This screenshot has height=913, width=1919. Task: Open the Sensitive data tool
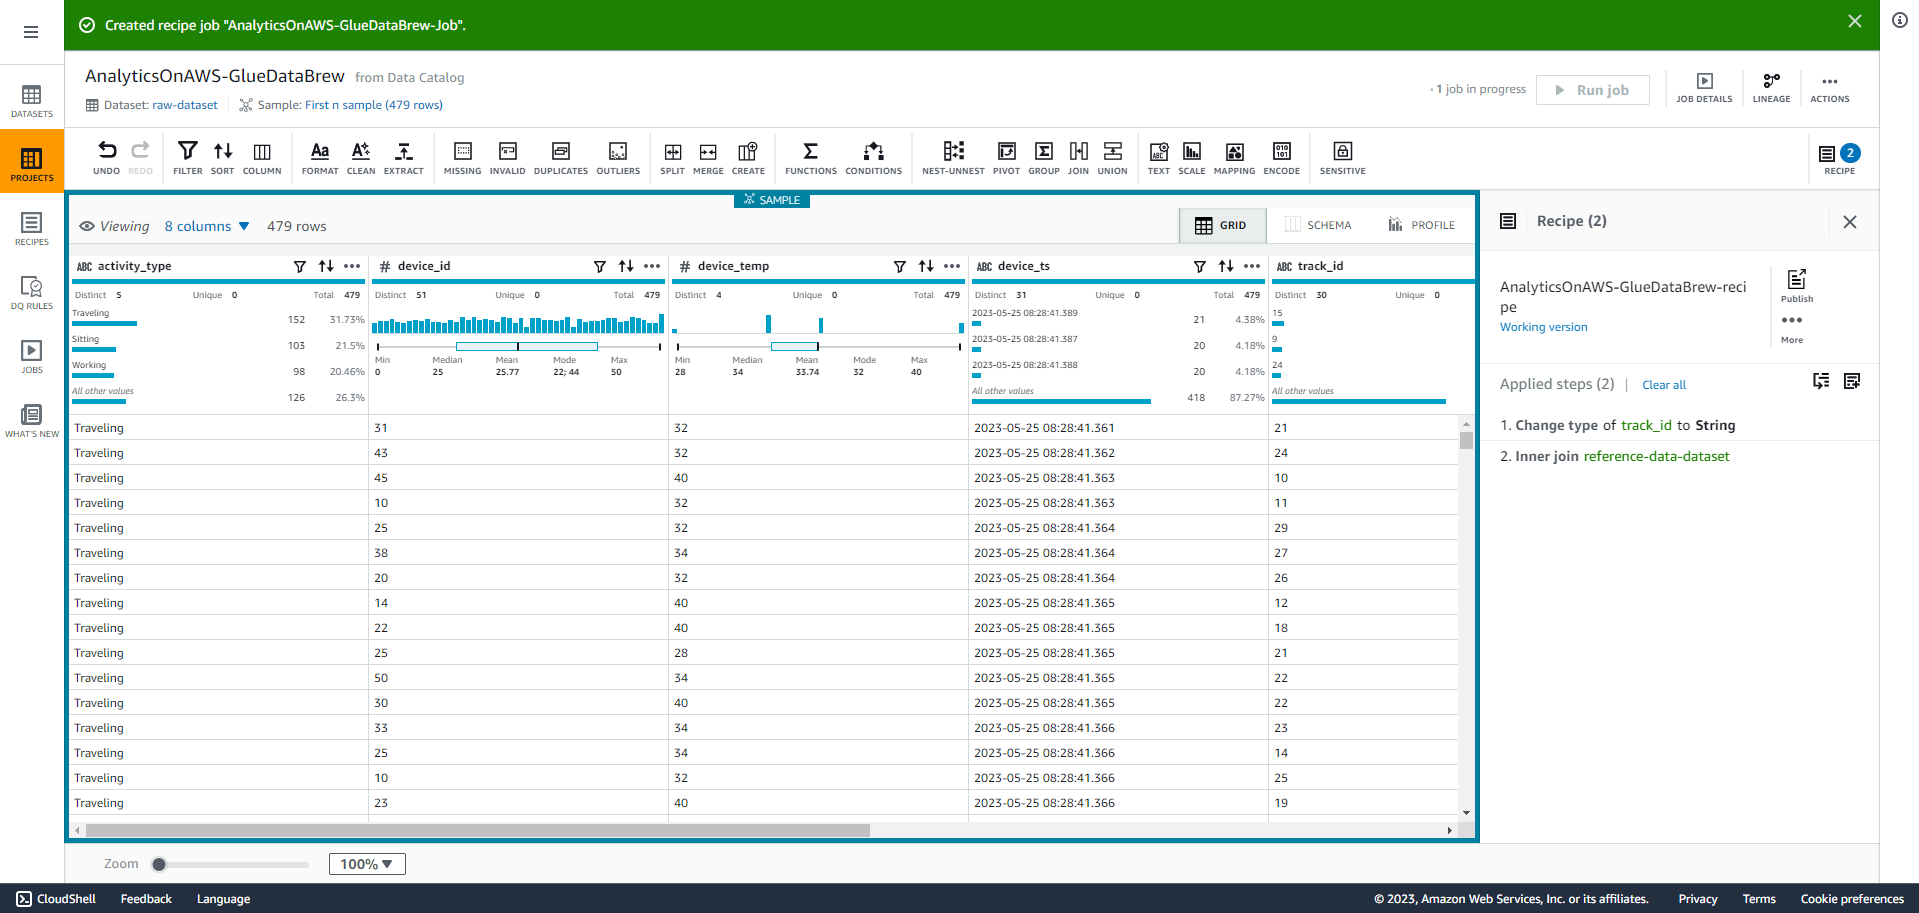(x=1343, y=158)
